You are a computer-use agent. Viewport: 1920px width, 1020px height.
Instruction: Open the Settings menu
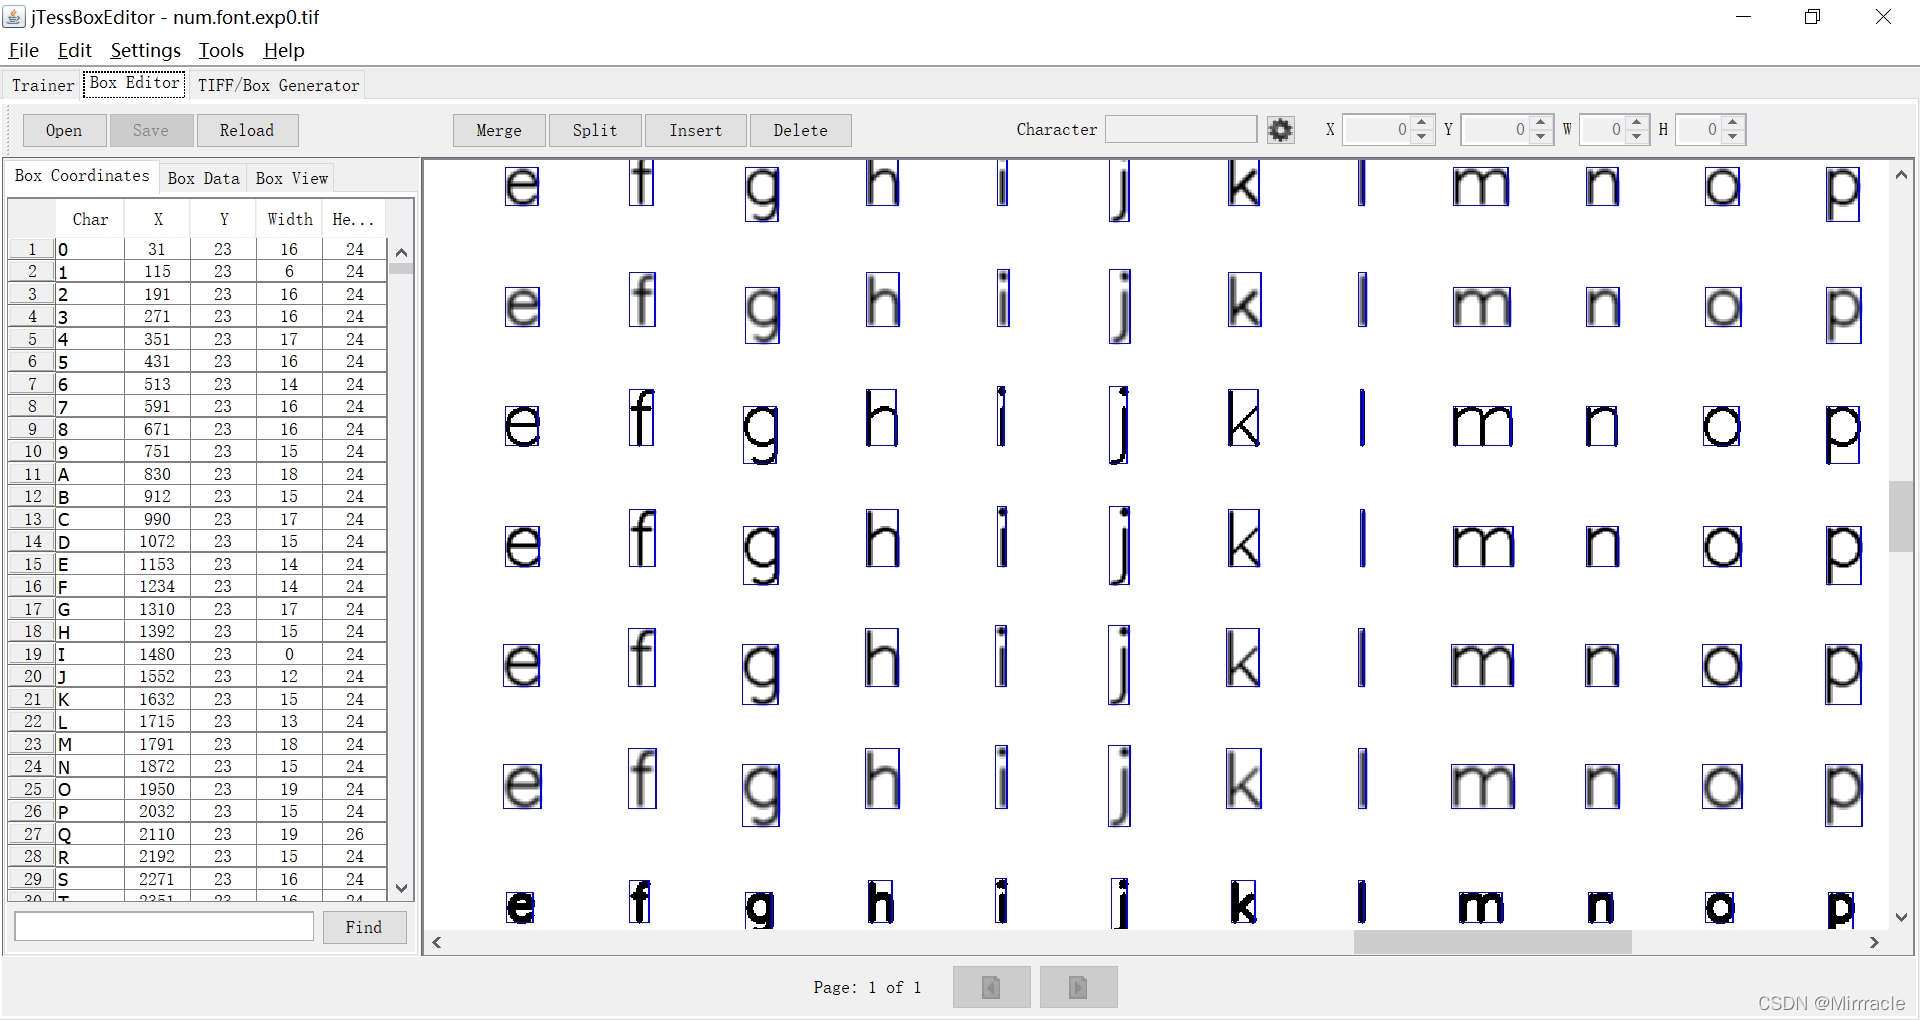point(145,50)
